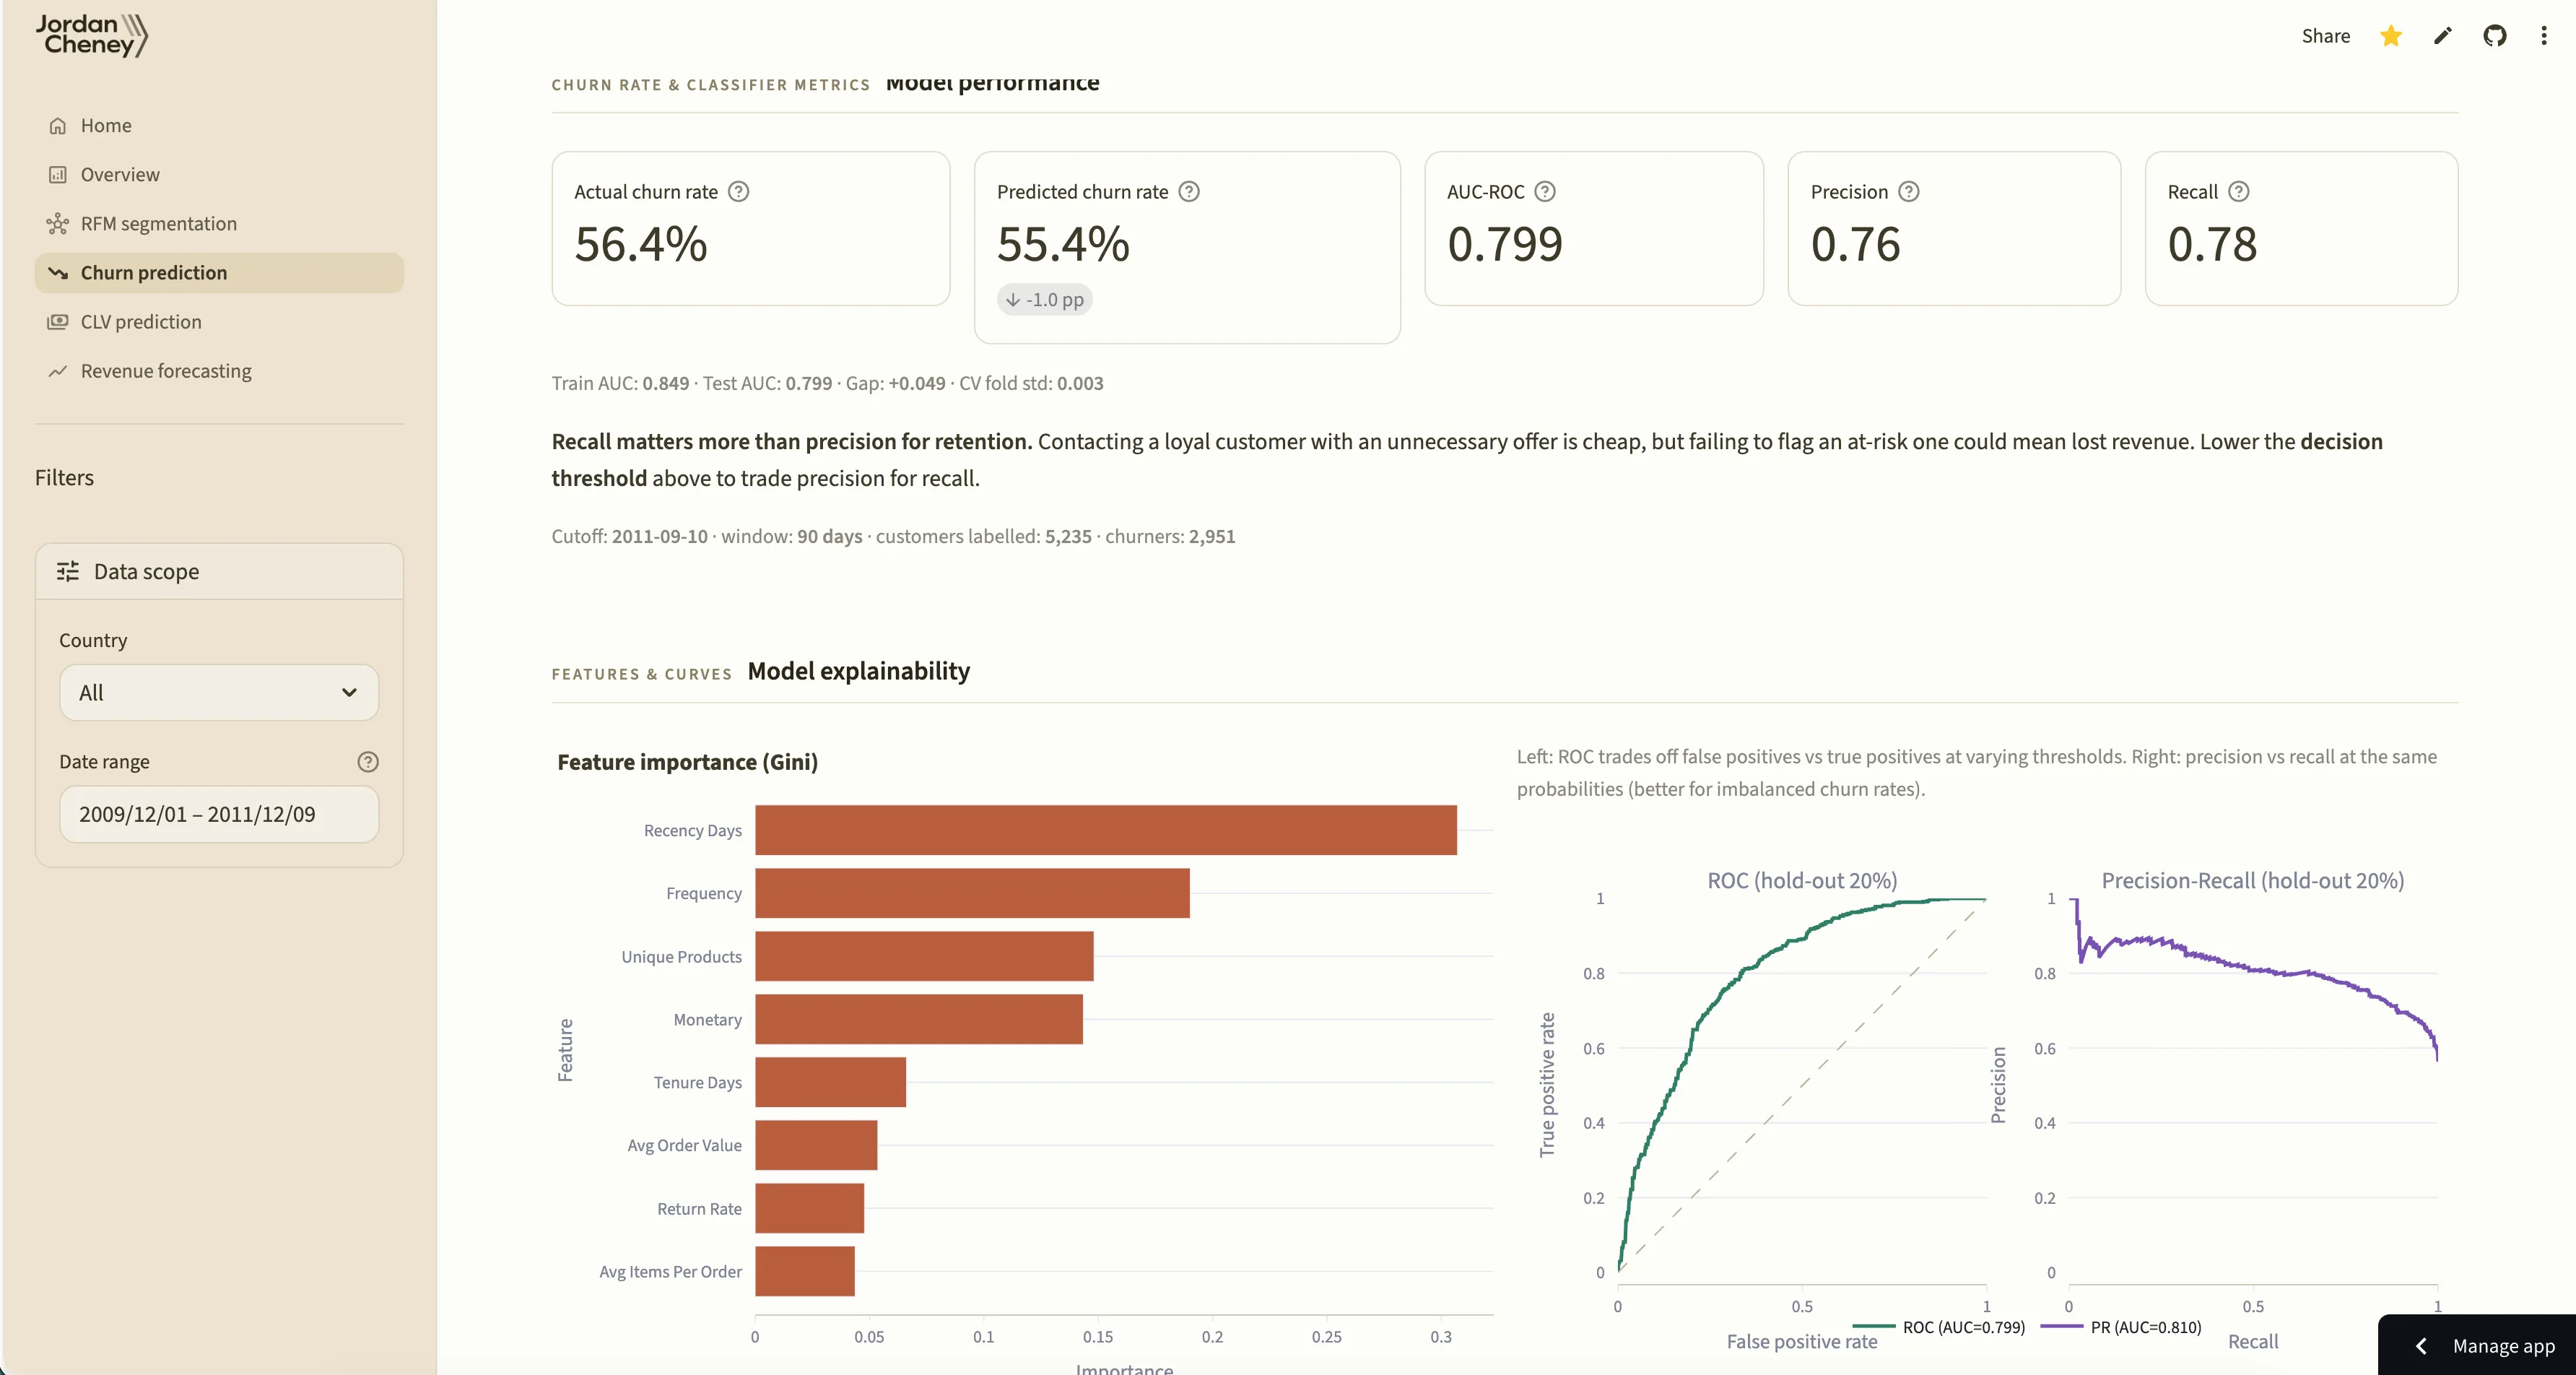Click the Frequency importance bar
Screen dimensions: 2576x1375
pos(972,893)
